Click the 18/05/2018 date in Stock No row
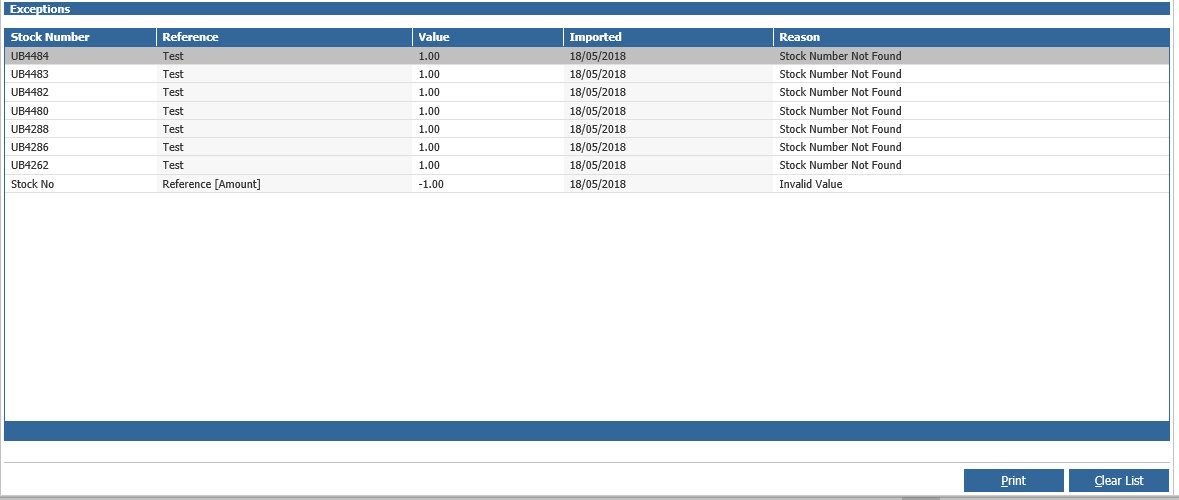Viewport: 1179px width, 500px height. pyautogui.click(x=598, y=183)
